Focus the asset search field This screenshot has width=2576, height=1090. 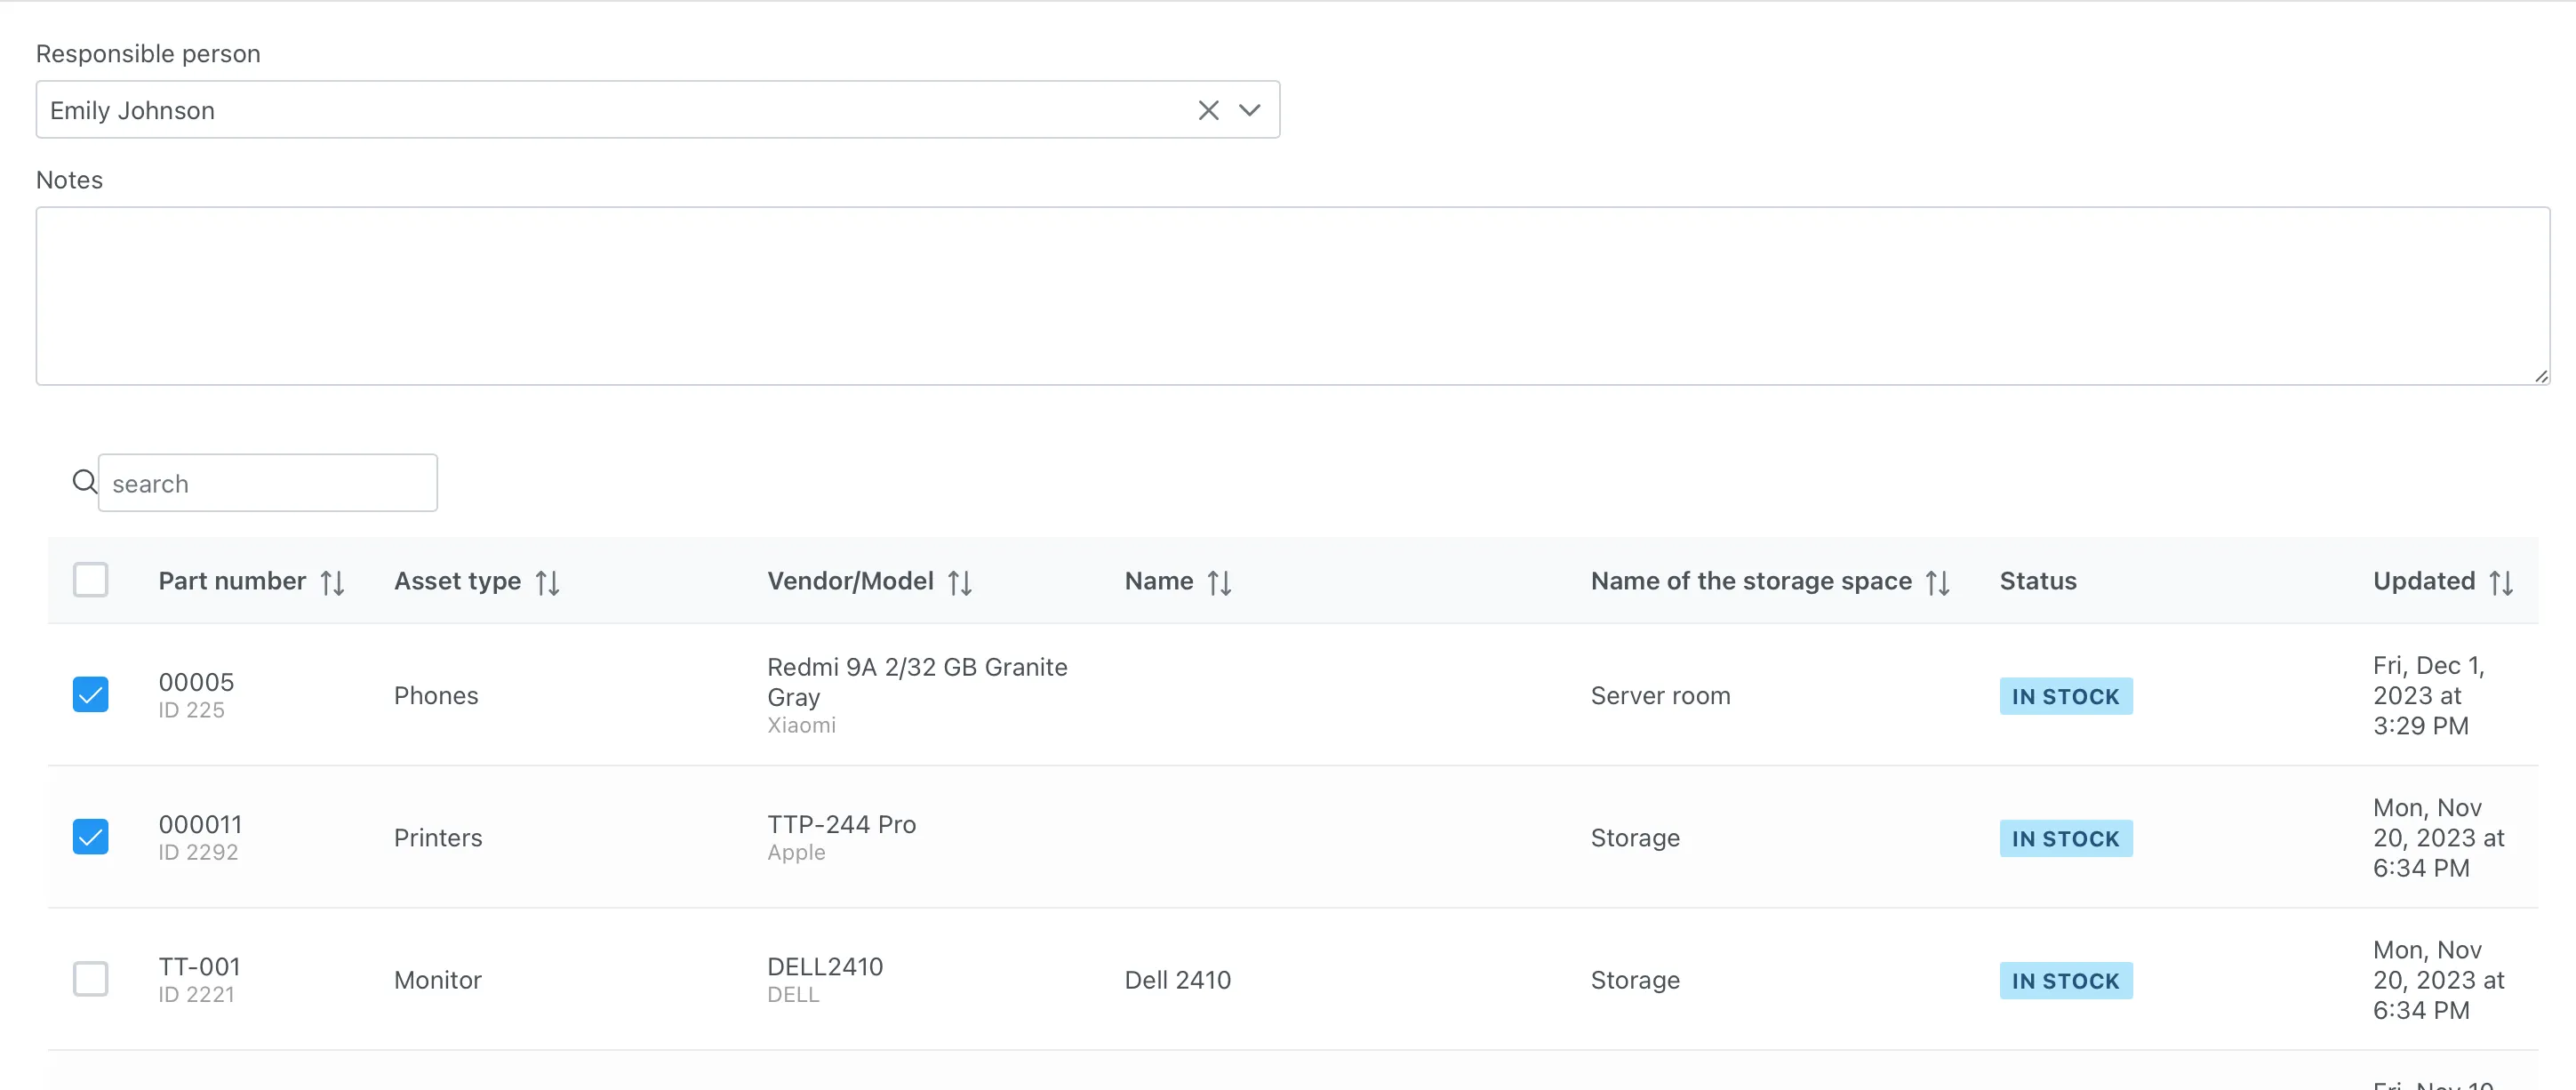click(x=267, y=483)
